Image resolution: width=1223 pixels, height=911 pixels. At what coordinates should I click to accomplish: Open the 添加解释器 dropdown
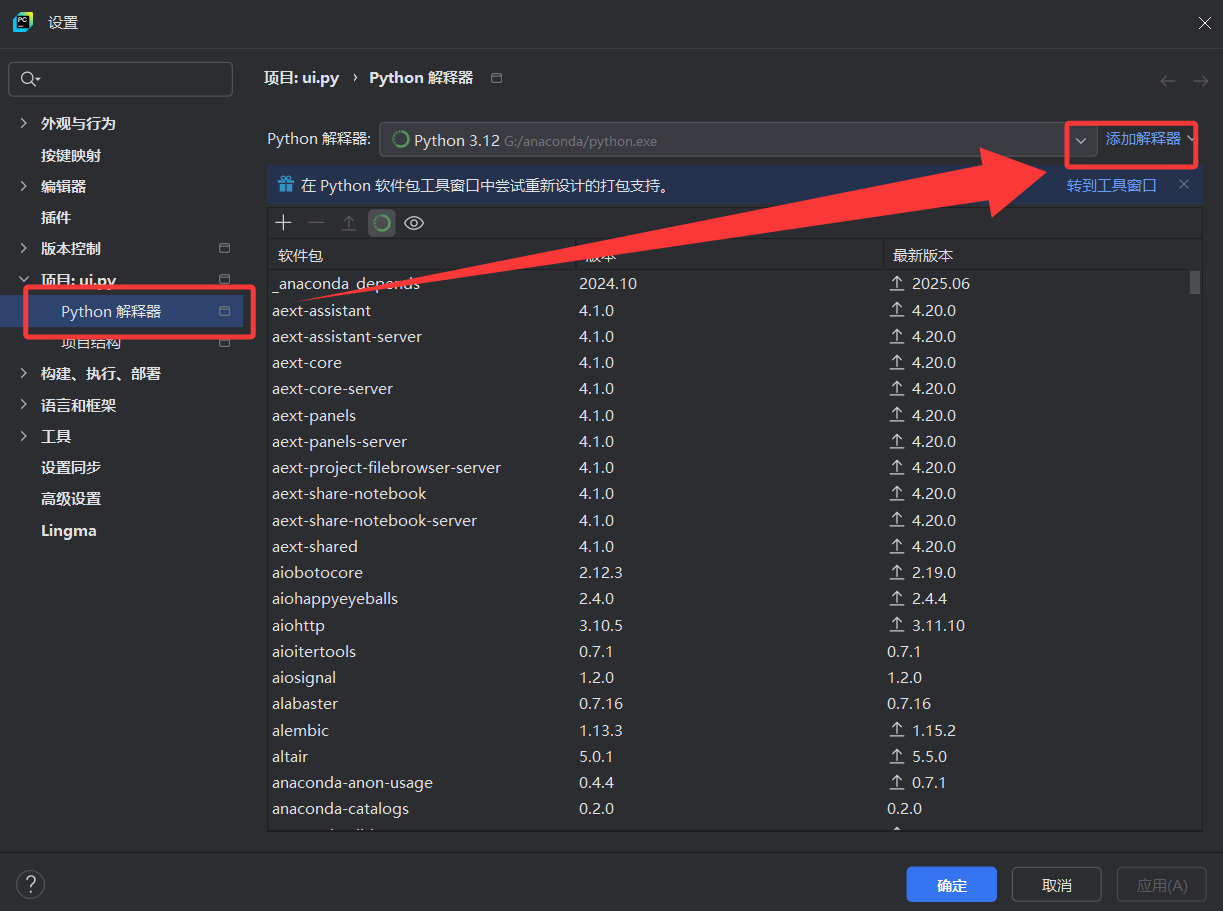[1150, 139]
